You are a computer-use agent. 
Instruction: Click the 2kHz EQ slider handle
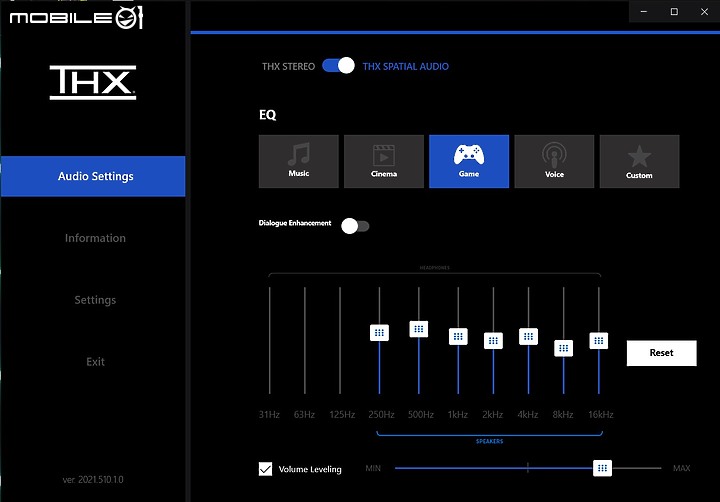[x=493, y=340]
